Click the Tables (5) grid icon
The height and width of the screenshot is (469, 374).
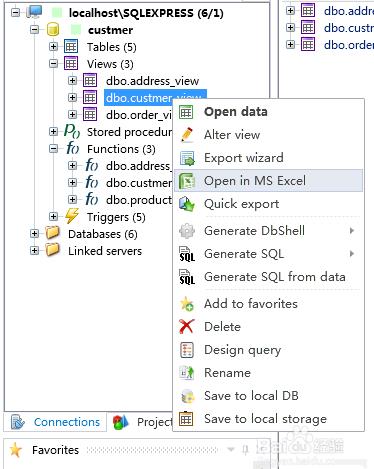pos(71,47)
